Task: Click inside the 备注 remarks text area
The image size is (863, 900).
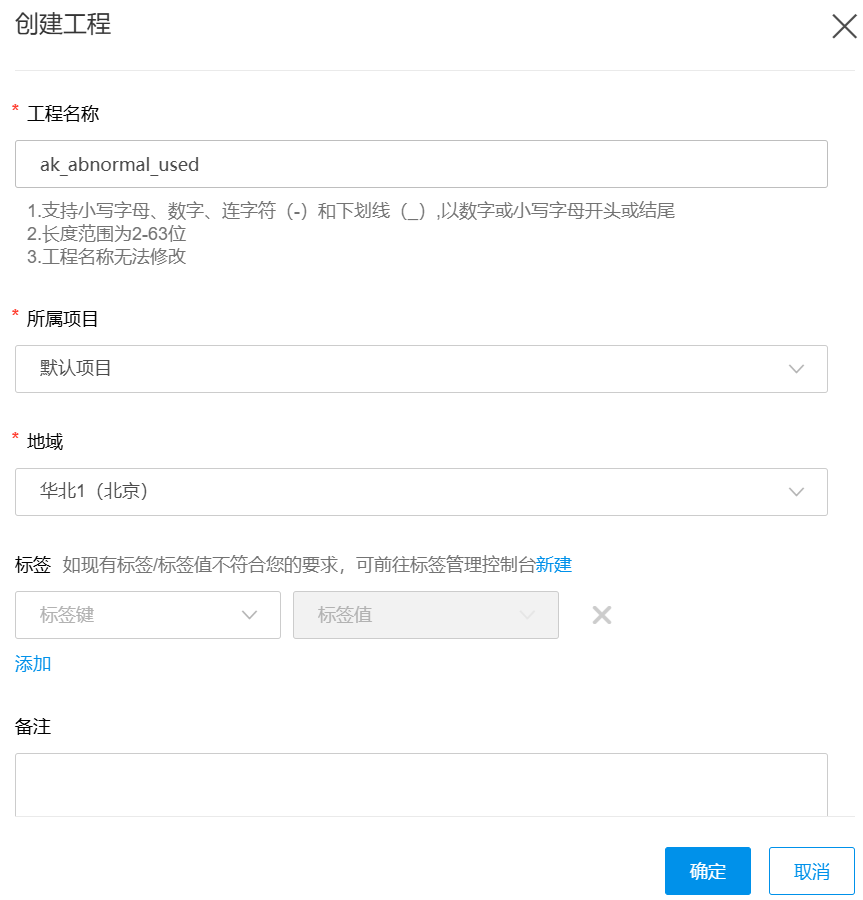Action: [421, 784]
